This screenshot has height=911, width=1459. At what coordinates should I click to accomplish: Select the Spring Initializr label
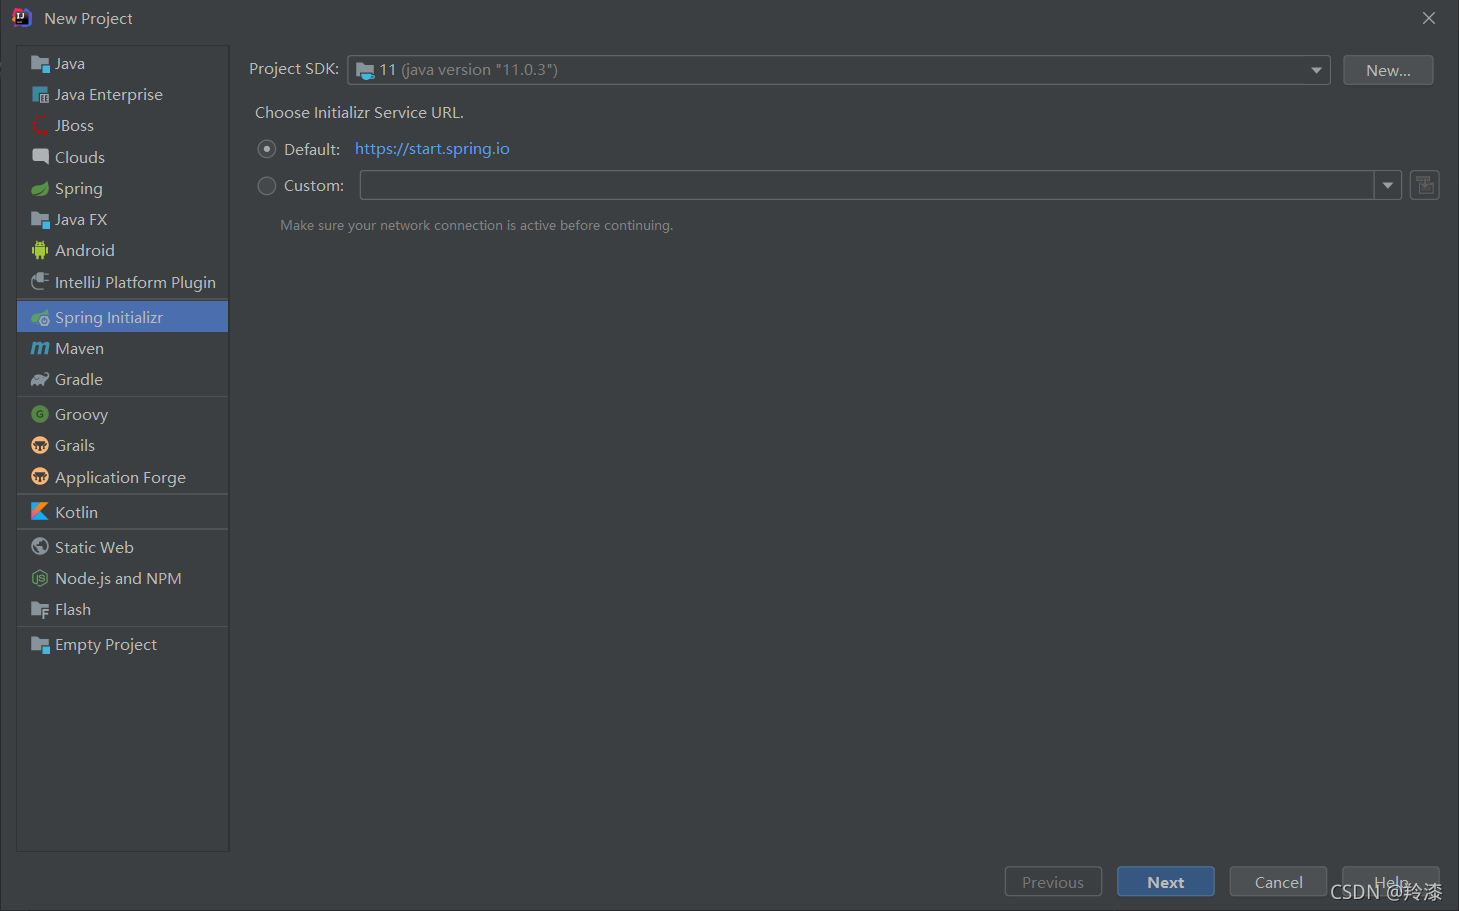tap(109, 318)
